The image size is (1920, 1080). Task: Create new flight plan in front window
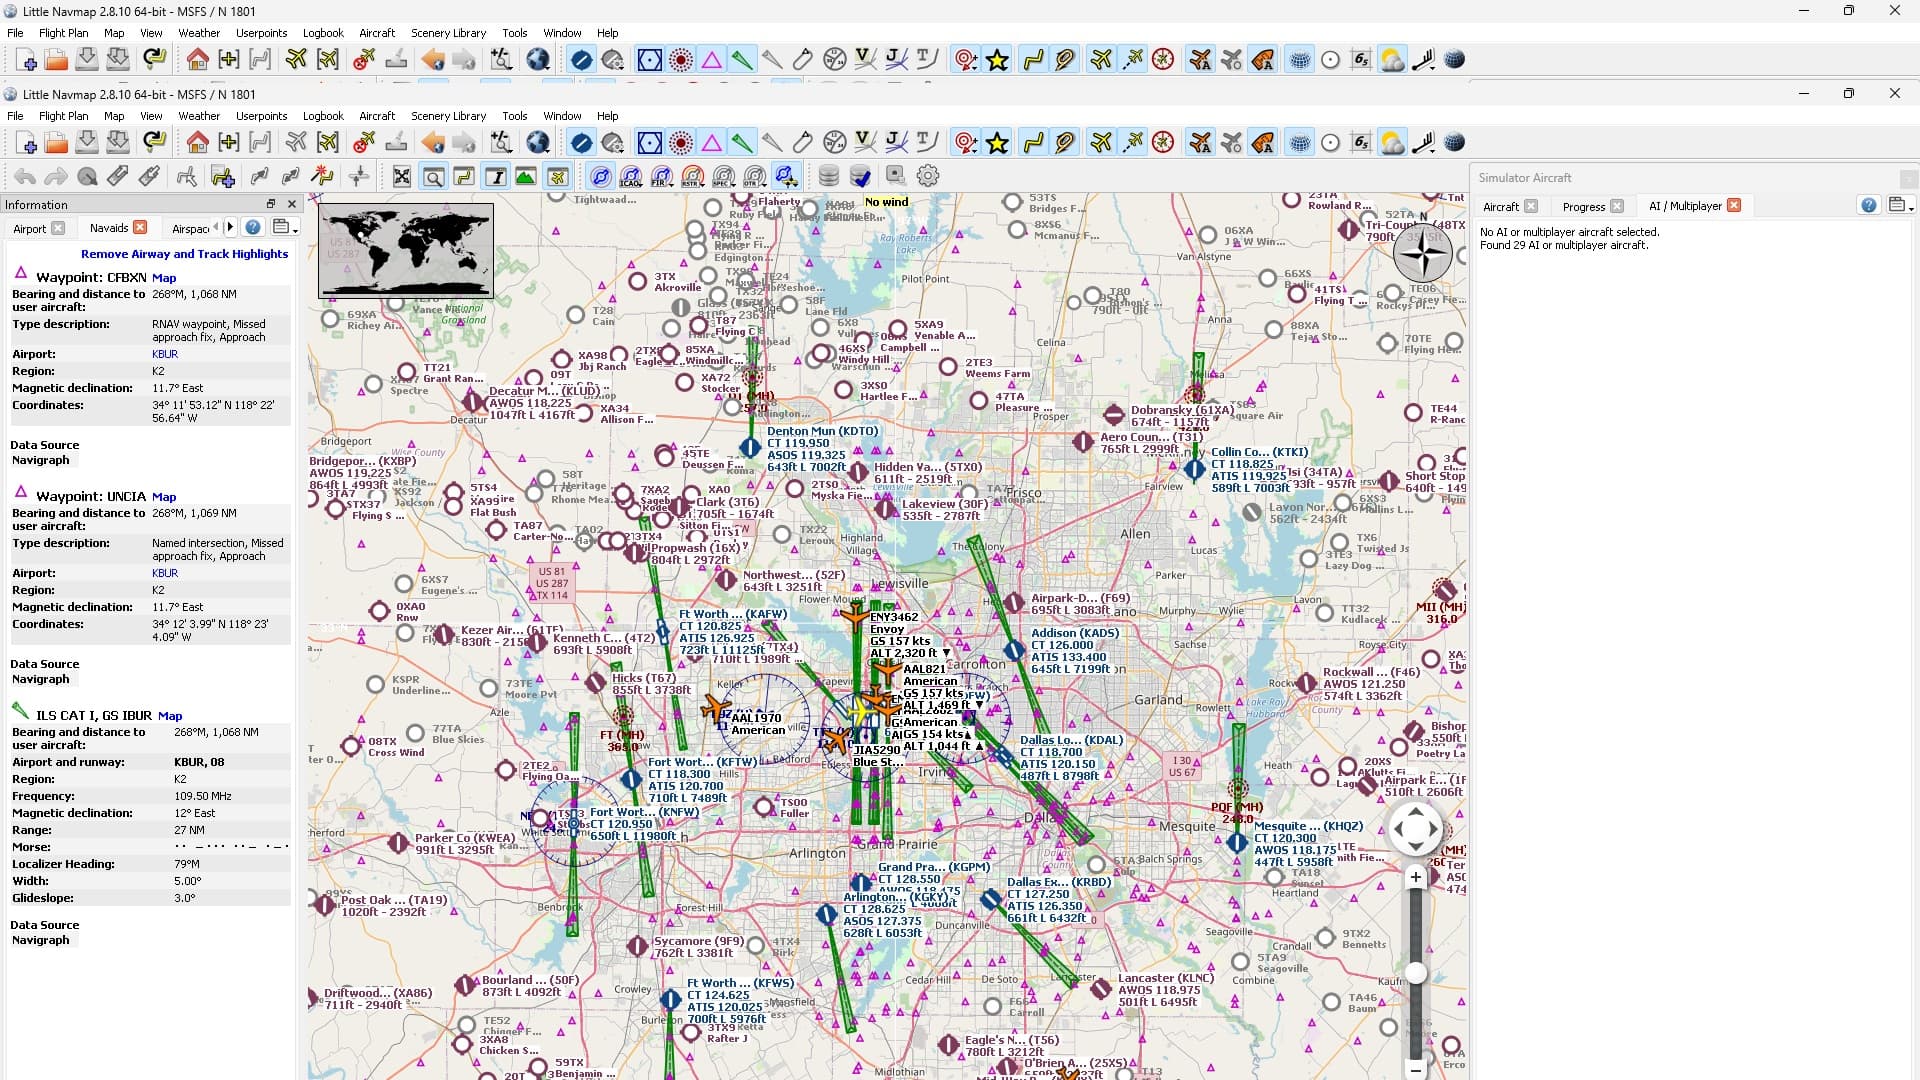[x=27, y=143]
